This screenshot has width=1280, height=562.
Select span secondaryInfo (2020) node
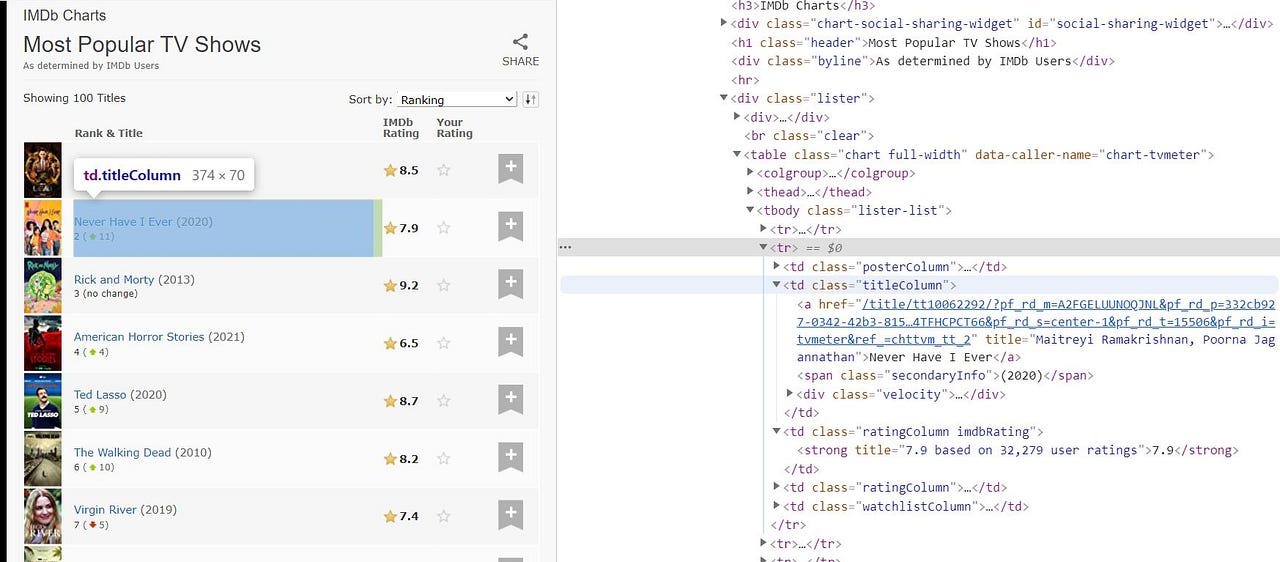click(945, 376)
